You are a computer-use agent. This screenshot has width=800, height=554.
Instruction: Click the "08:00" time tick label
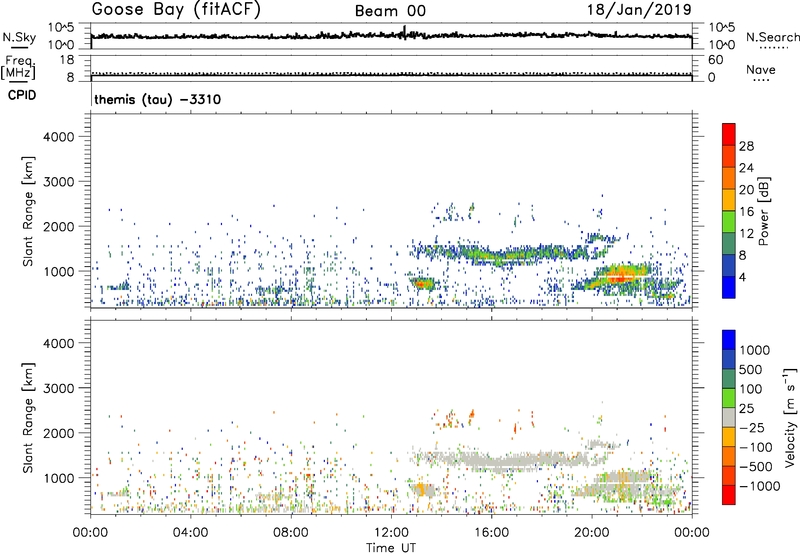[x=291, y=533]
